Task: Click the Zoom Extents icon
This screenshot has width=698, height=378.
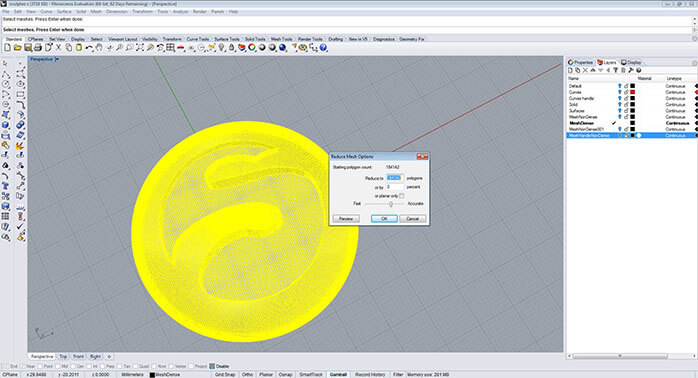Action: (x=140, y=47)
